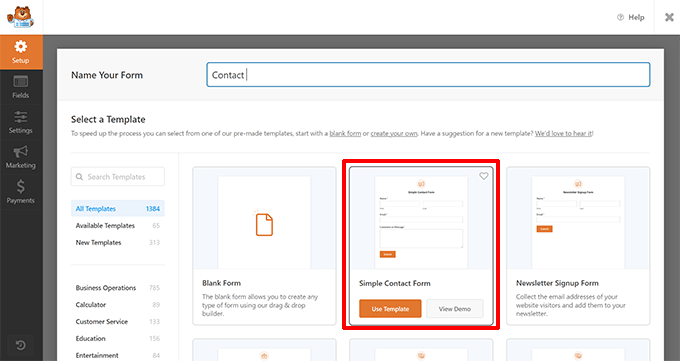
Task: Click the 'Select a Template' heading
Action: pyautogui.click(x=108, y=119)
